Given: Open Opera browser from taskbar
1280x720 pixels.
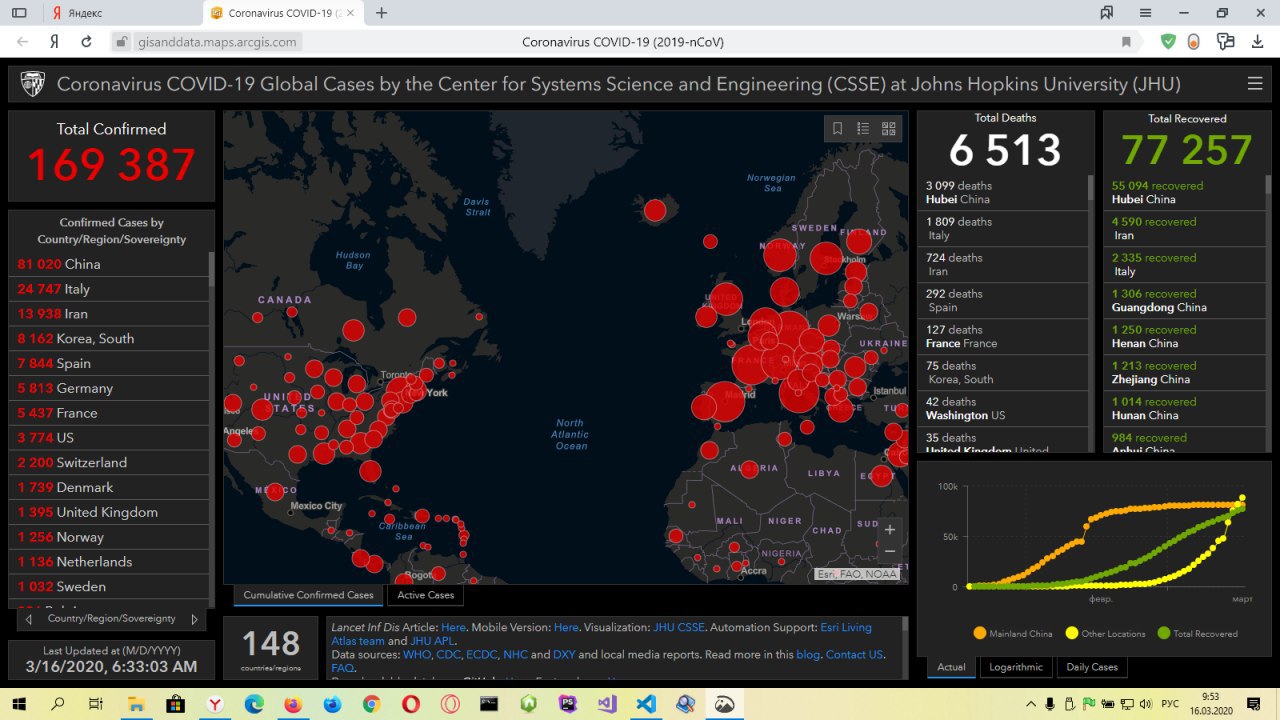Looking at the screenshot, I should pyautogui.click(x=410, y=704).
